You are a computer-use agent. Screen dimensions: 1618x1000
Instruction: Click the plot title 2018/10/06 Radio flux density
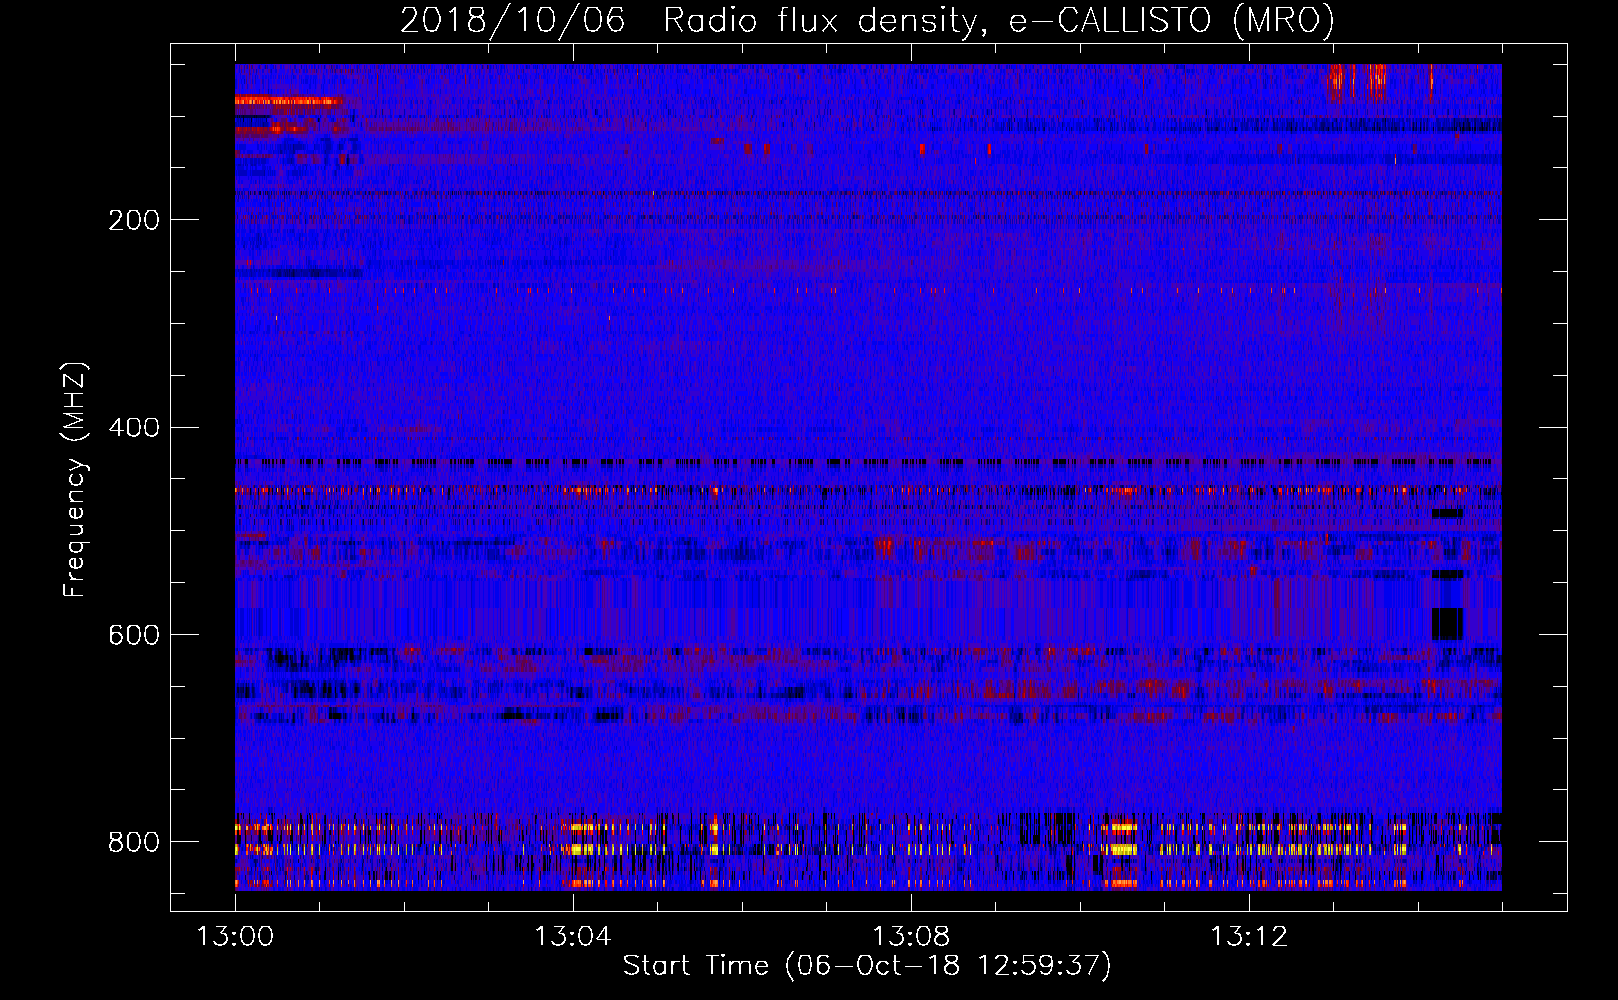pos(868,20)
